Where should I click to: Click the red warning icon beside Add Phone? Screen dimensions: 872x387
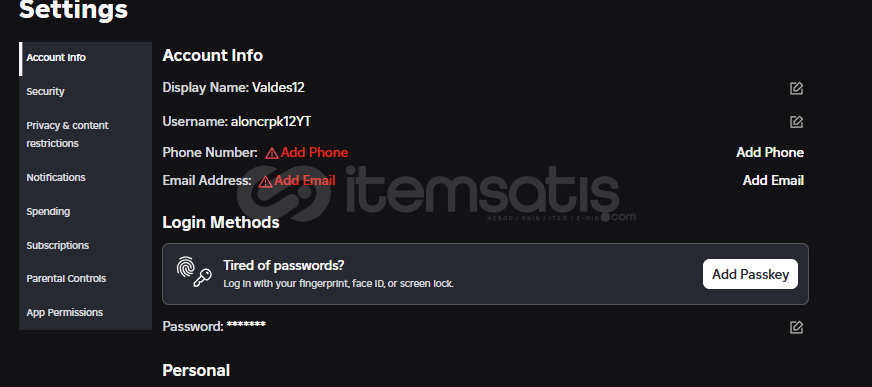pos(272,153)
